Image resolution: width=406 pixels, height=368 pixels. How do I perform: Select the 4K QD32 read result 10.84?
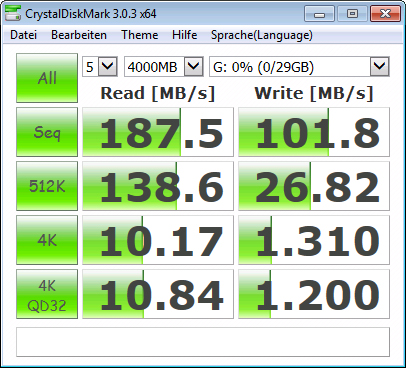(x=158, y=294)
